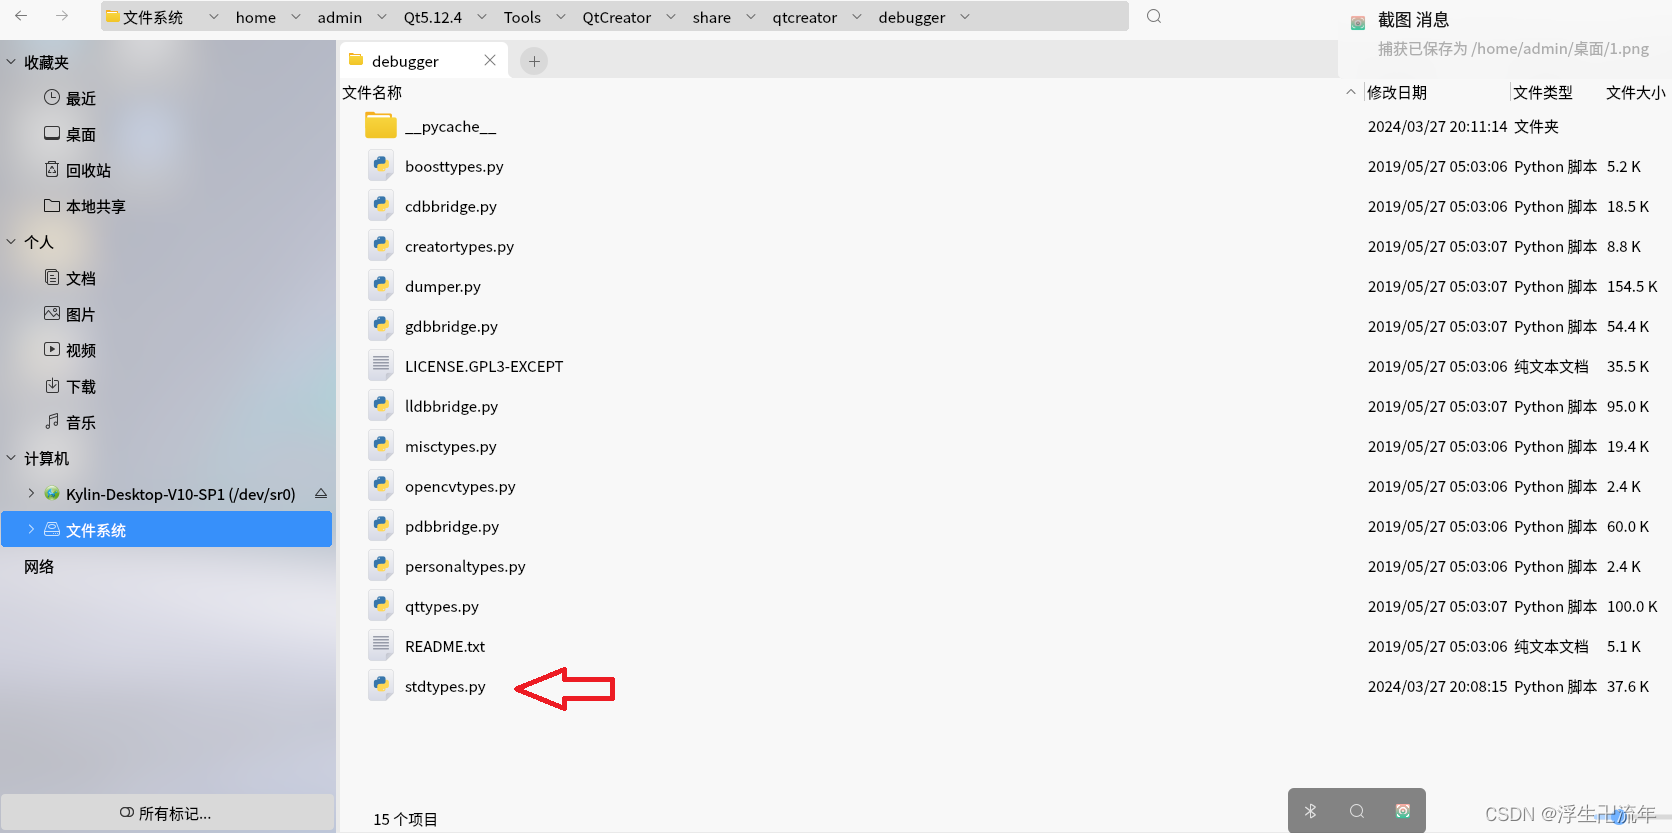Go back with the left arrow
Image resolution: width=1672 pixels, height=833 pixels.
(21, 16)
